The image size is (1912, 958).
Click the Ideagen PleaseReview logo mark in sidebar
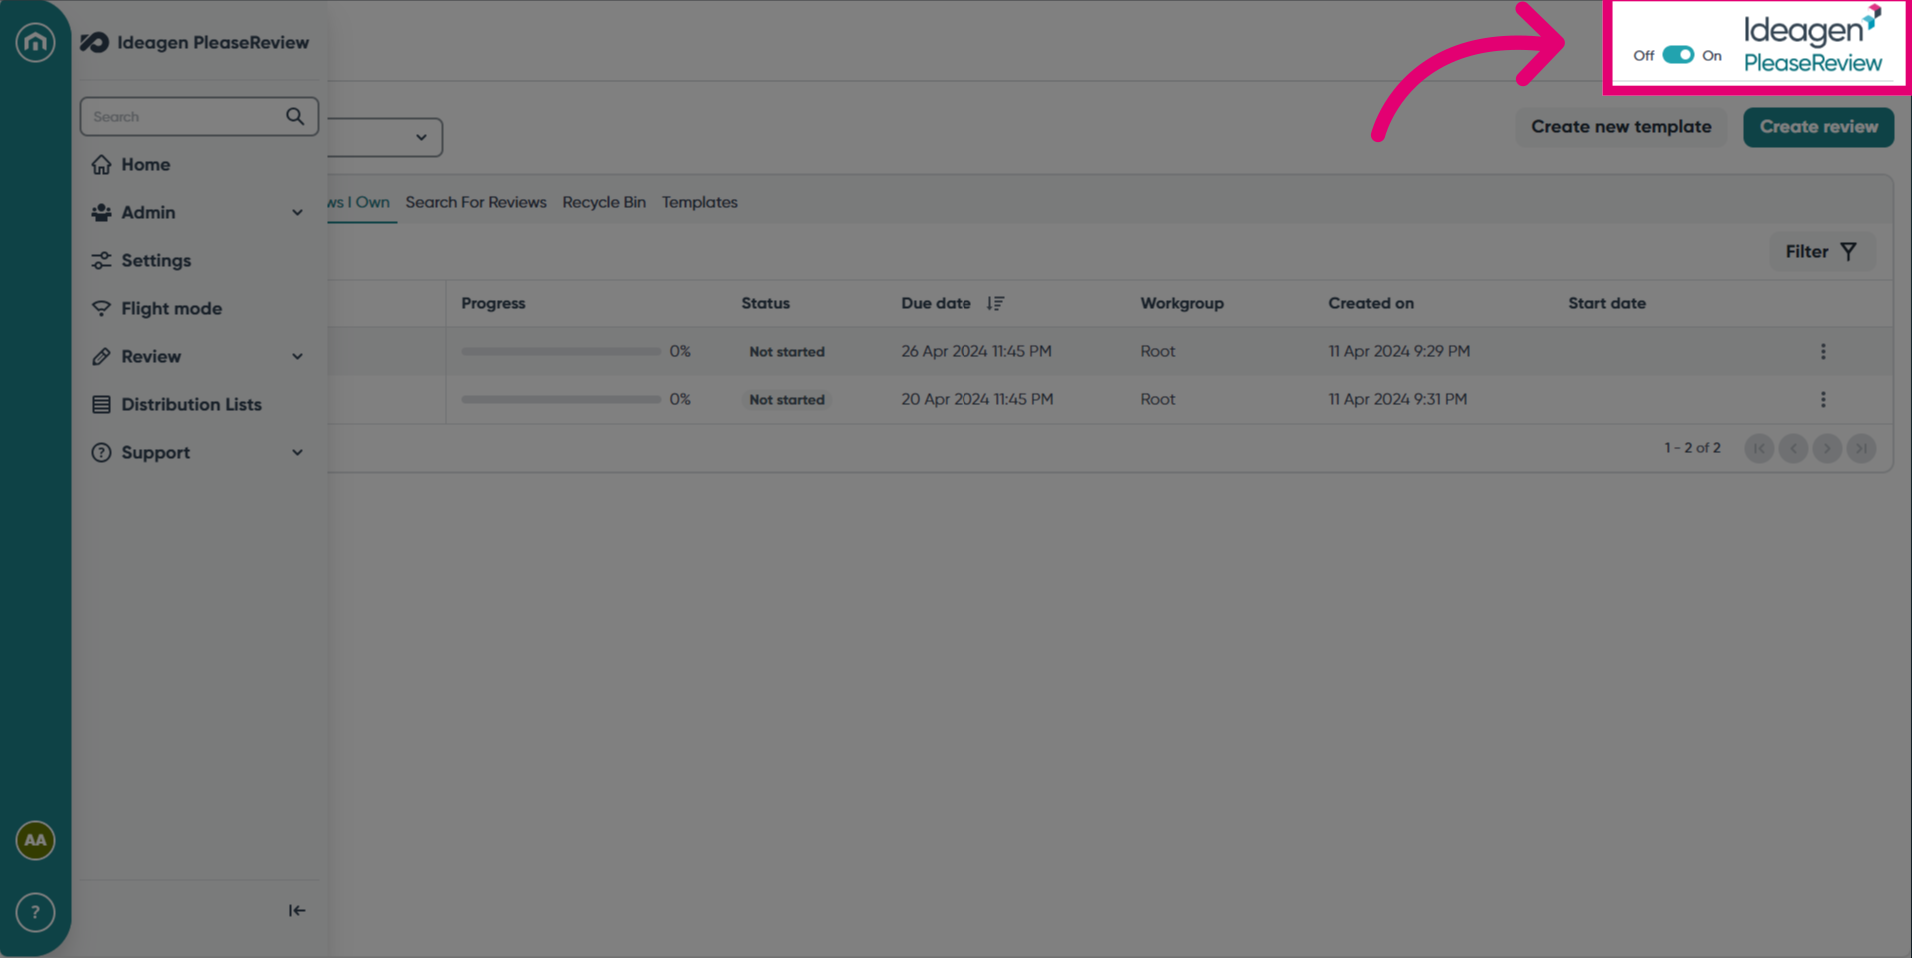coord(94,42)
